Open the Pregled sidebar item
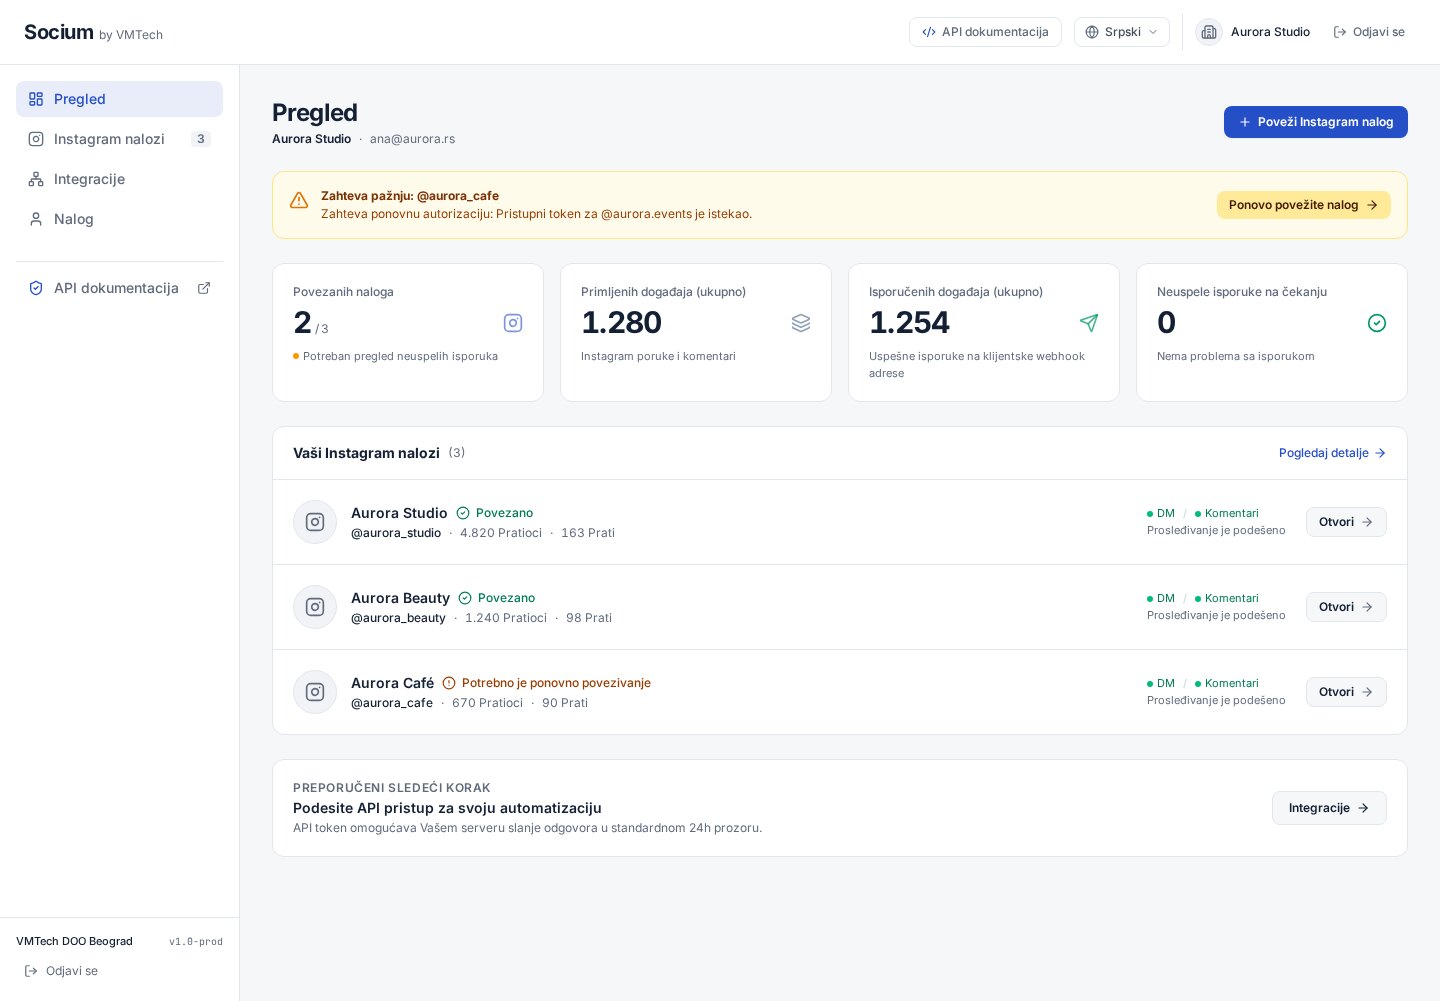 click(x=119, y=99)
